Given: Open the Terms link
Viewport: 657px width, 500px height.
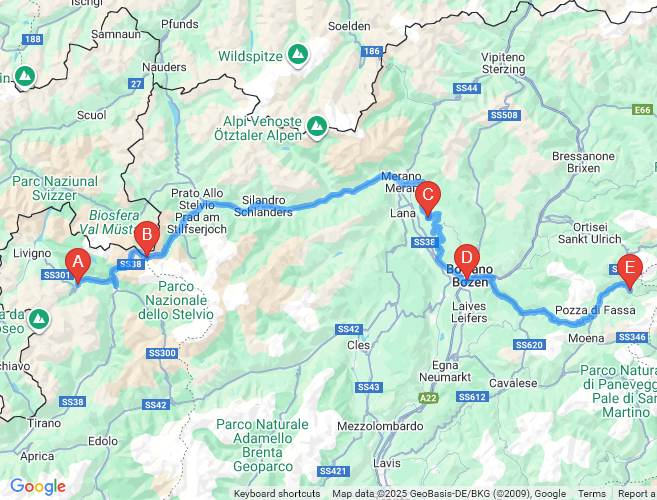Looking at the screenshot, I should [x=592, y=494].
